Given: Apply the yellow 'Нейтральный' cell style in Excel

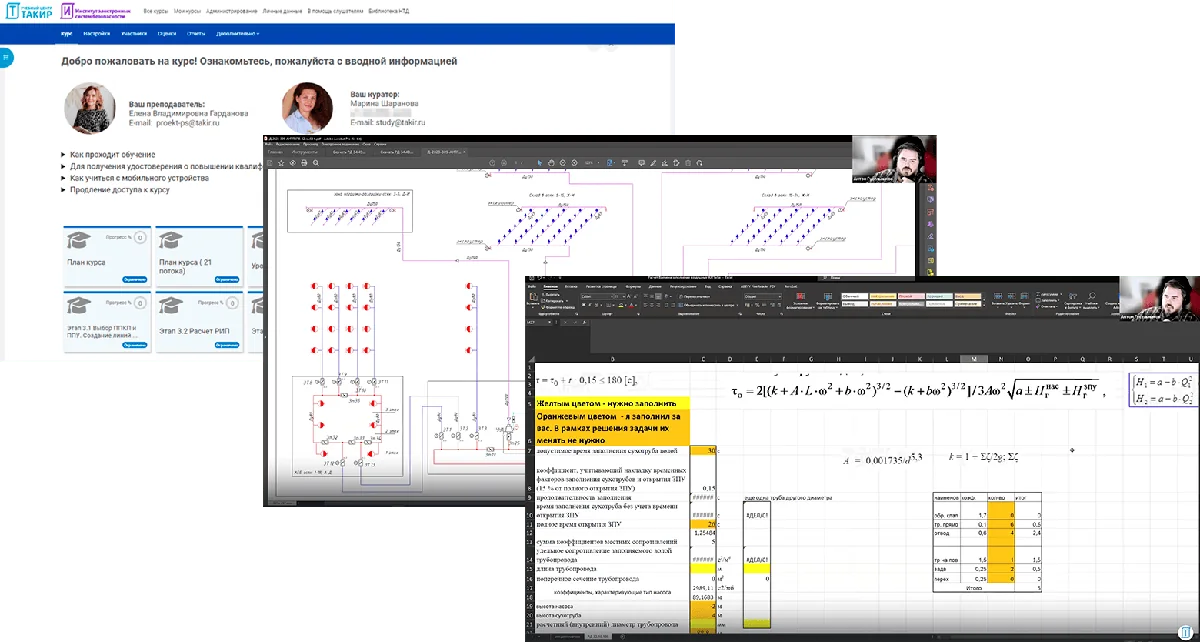Looking at the screenshot, I should pyautogui.click(x=883, y=297).
